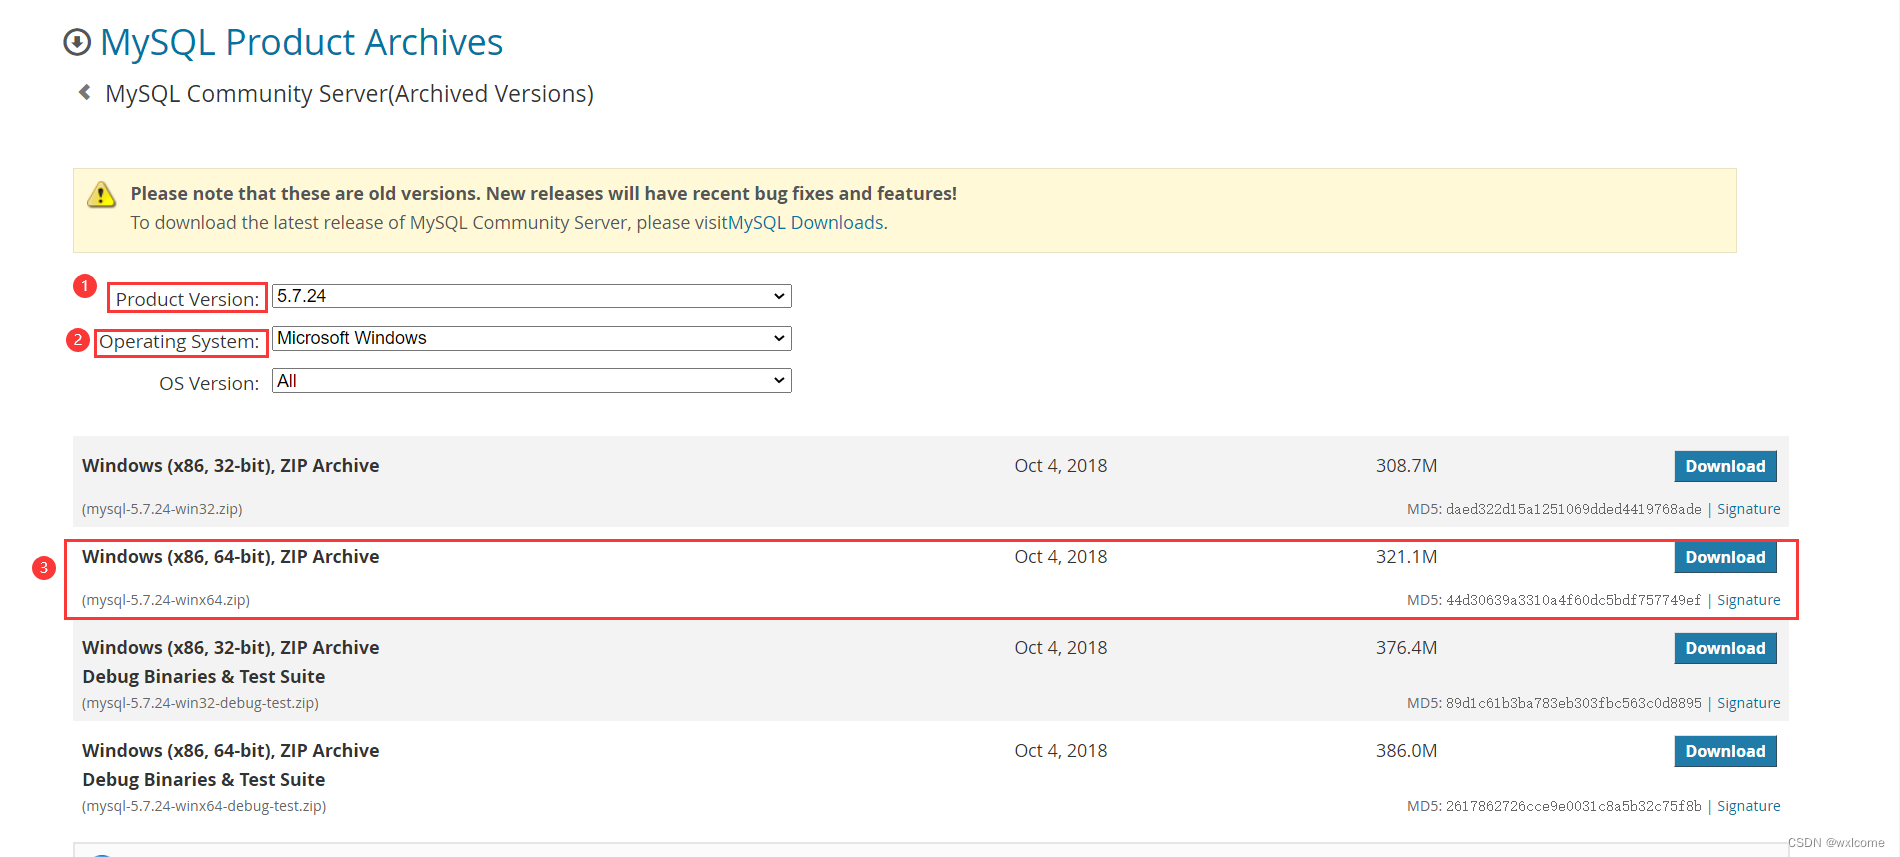Viewport: 1900px width, 857px height.
Task: Click MD5 hash starting with 44d30639a3310
Action: (1573, 600)
